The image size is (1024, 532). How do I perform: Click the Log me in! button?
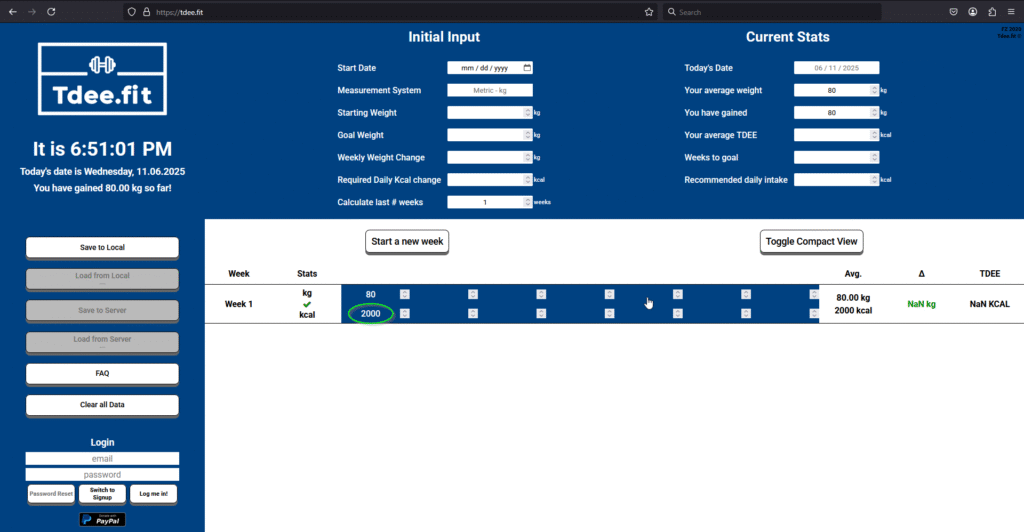tap(153, 493)
